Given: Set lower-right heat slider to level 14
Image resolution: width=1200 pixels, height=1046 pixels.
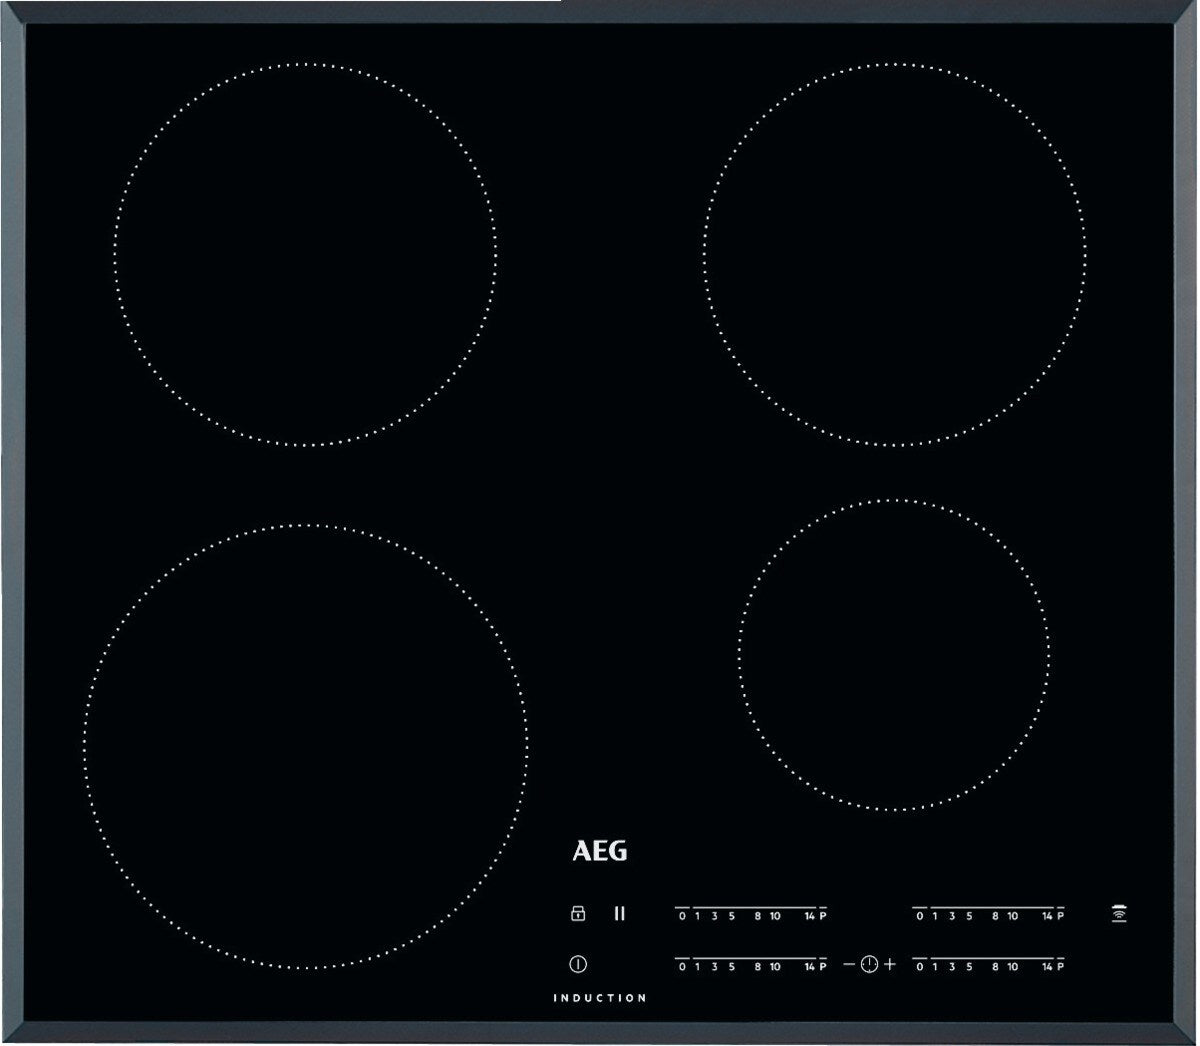Looking at the screenshot, I should pyautogui.click(x=1047, y=967).
